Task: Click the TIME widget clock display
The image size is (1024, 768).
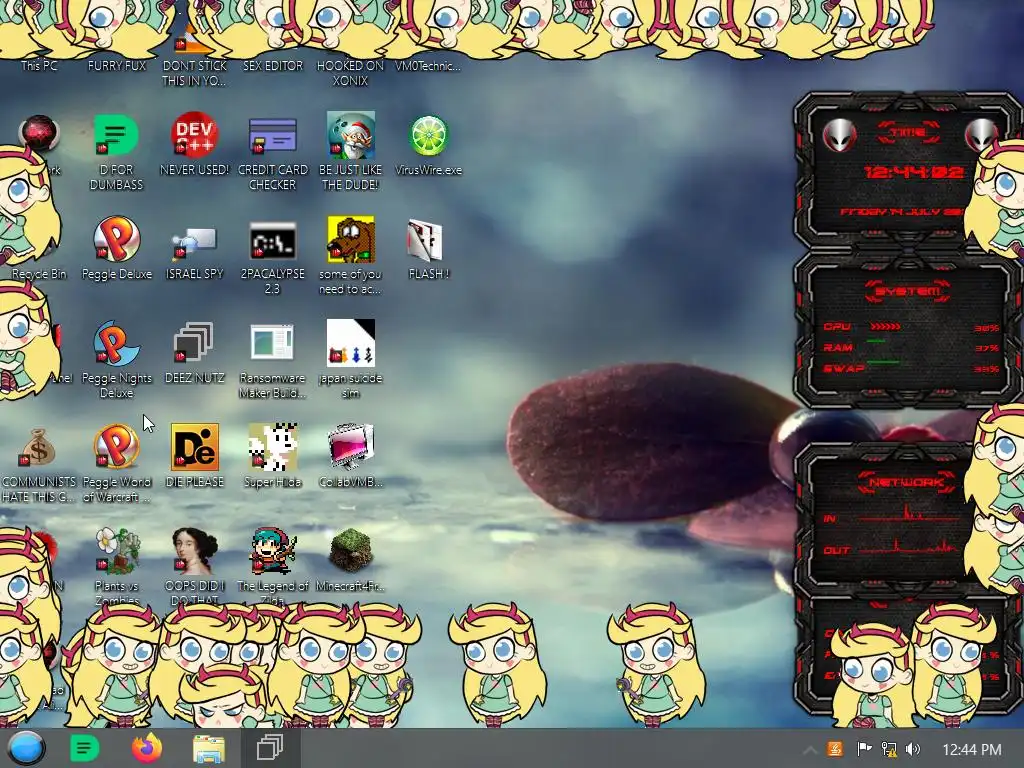Action: 913,172
